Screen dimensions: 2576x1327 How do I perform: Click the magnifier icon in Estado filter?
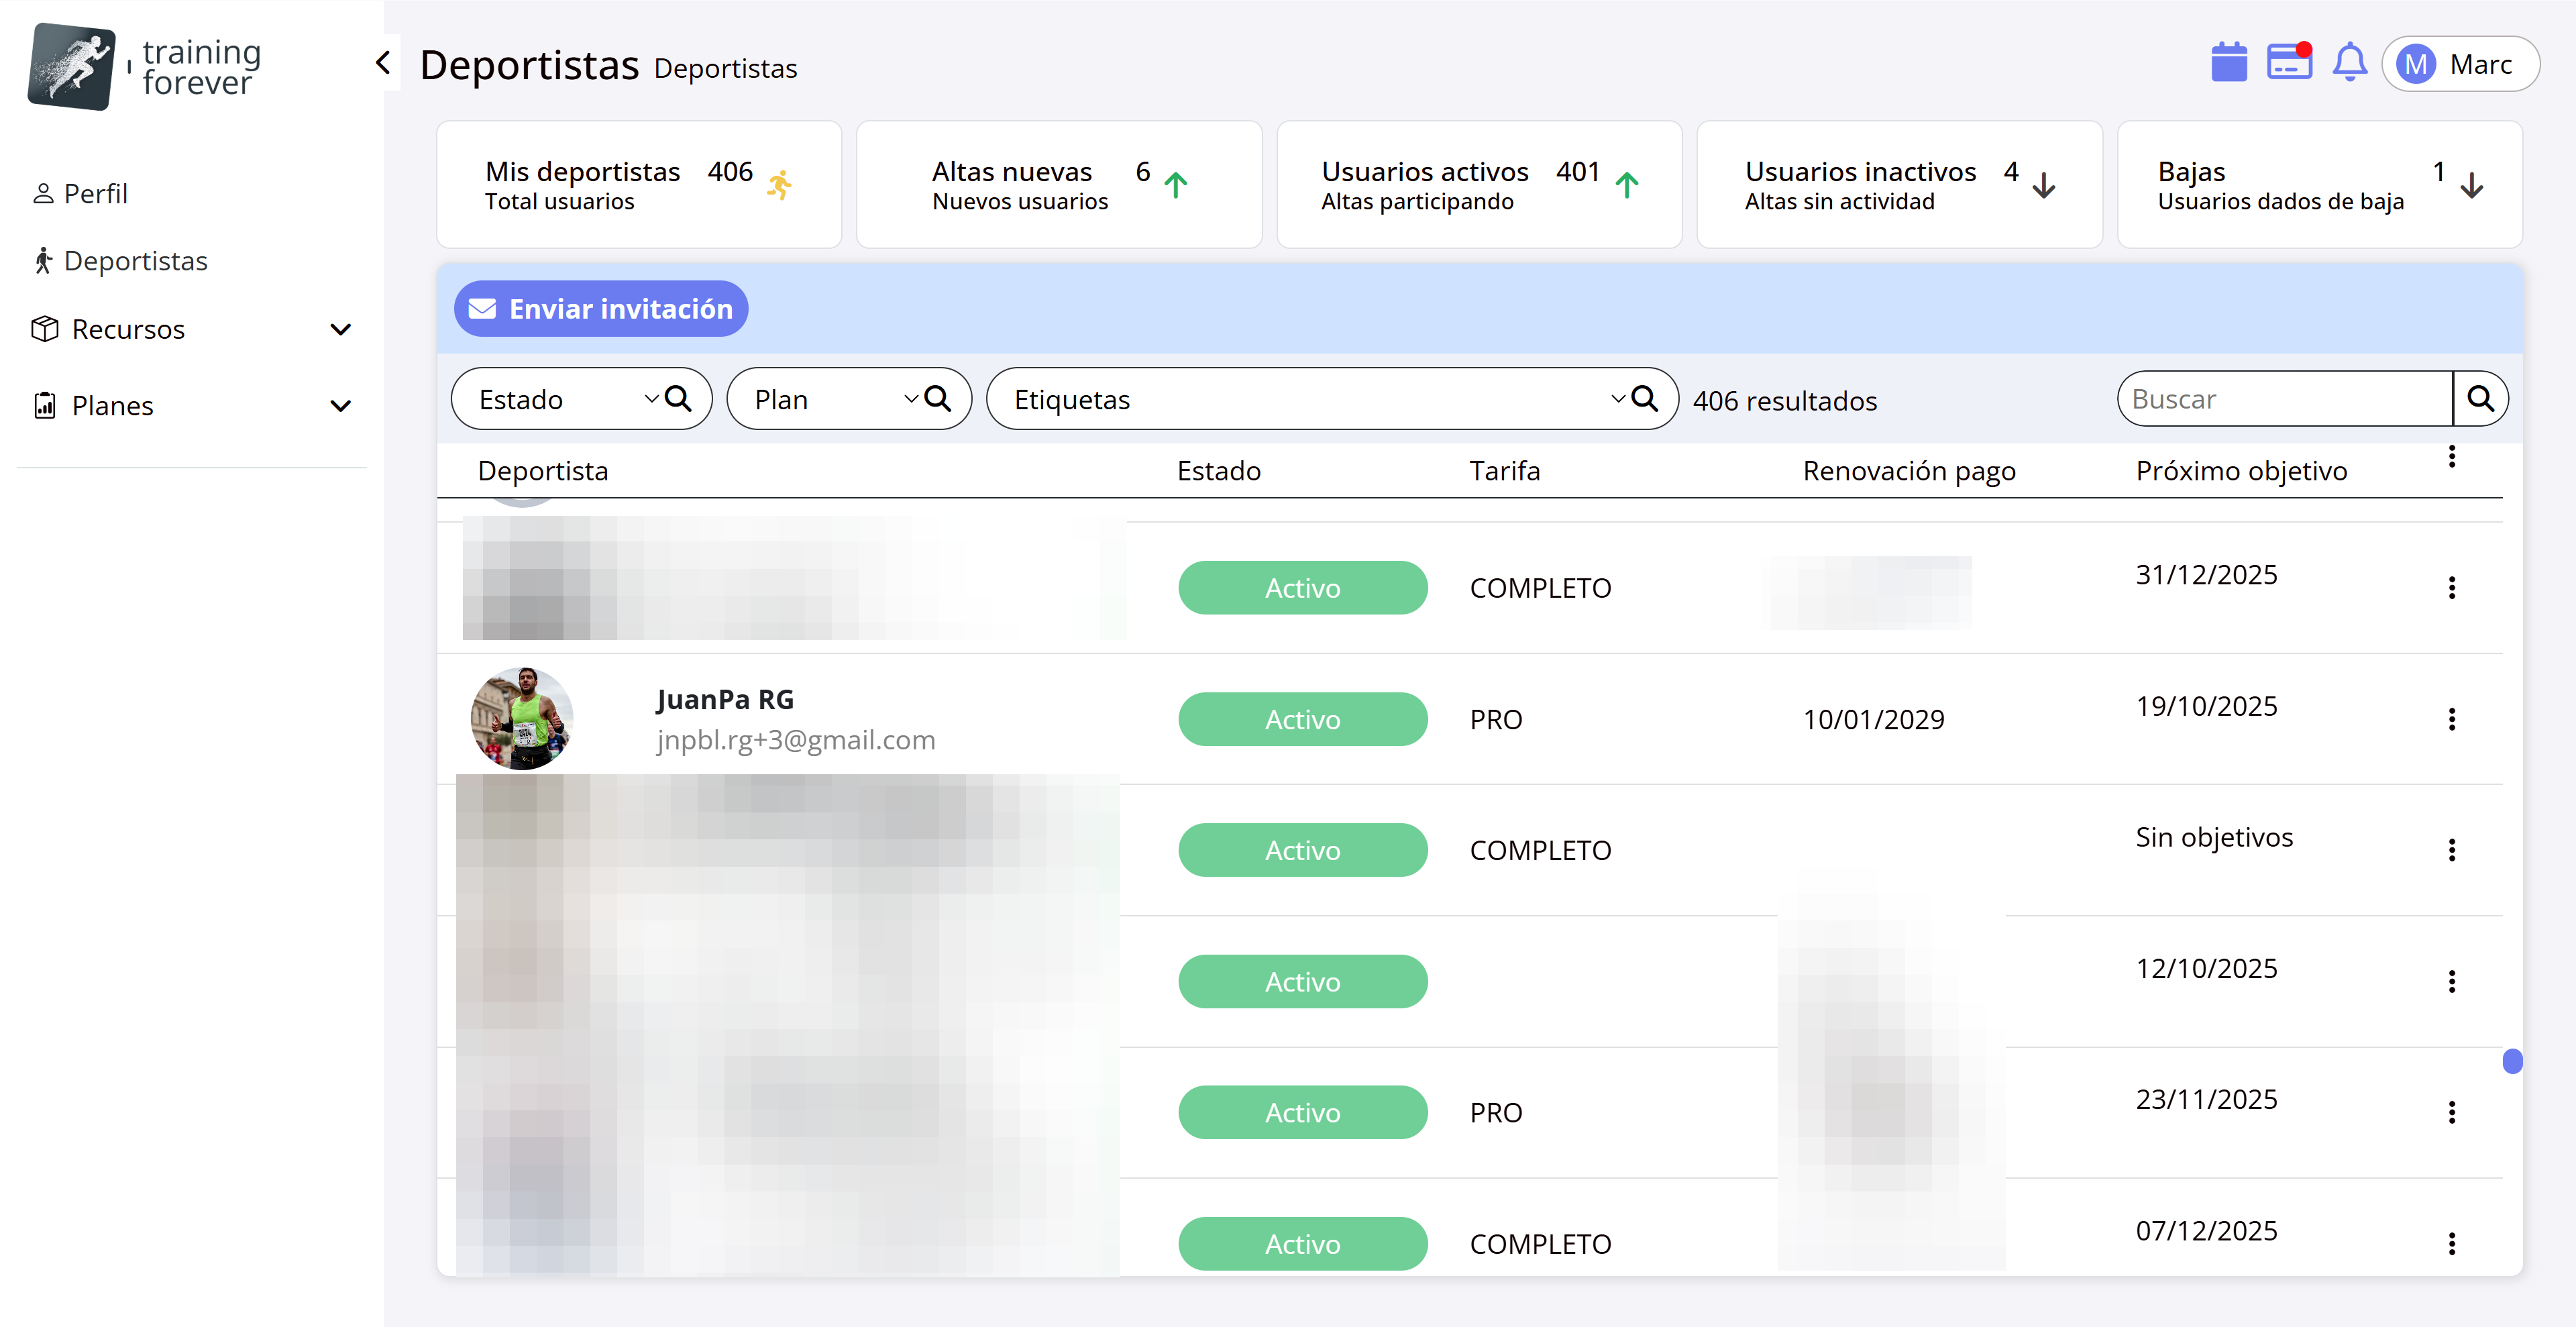click(x=678, y=399)
